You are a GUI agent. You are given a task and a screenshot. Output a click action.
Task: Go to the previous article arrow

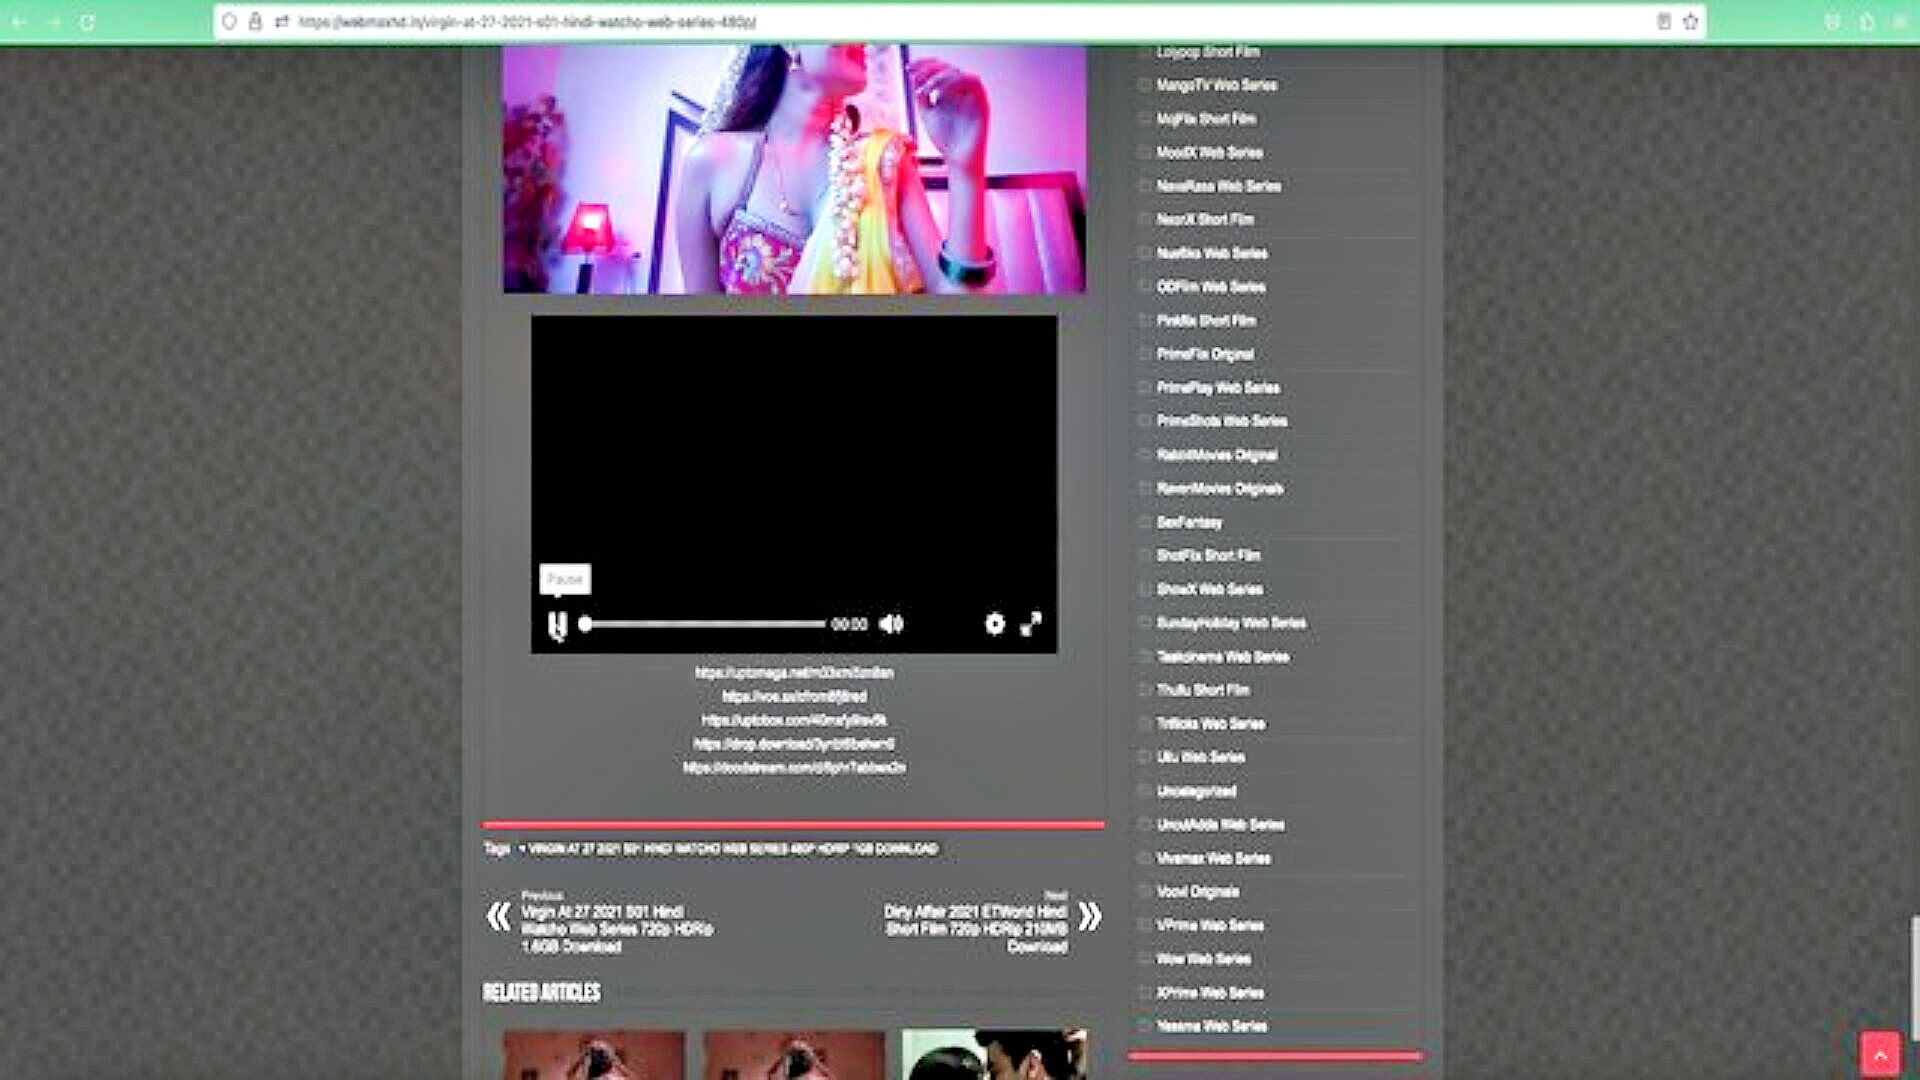coord(498,916)
